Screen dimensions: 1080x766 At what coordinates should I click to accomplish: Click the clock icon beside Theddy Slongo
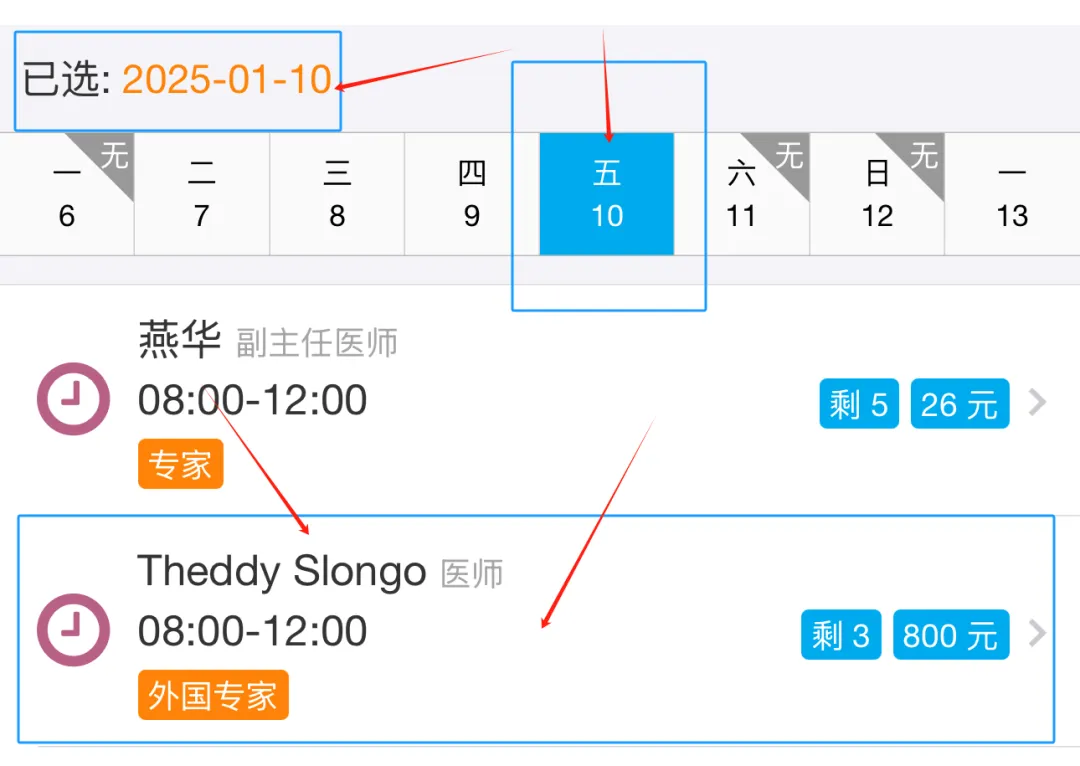pos(73,630)
